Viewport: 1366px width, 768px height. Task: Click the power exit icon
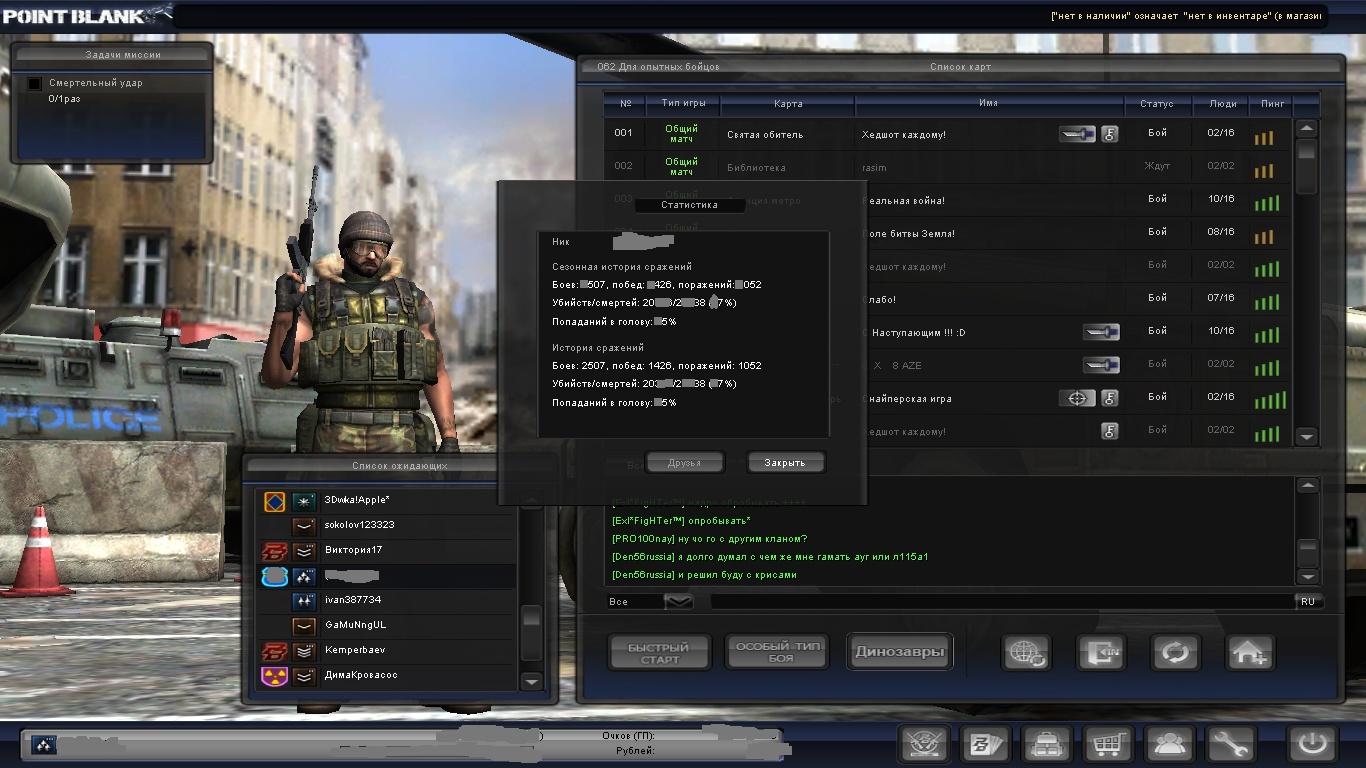[1311, 744]
